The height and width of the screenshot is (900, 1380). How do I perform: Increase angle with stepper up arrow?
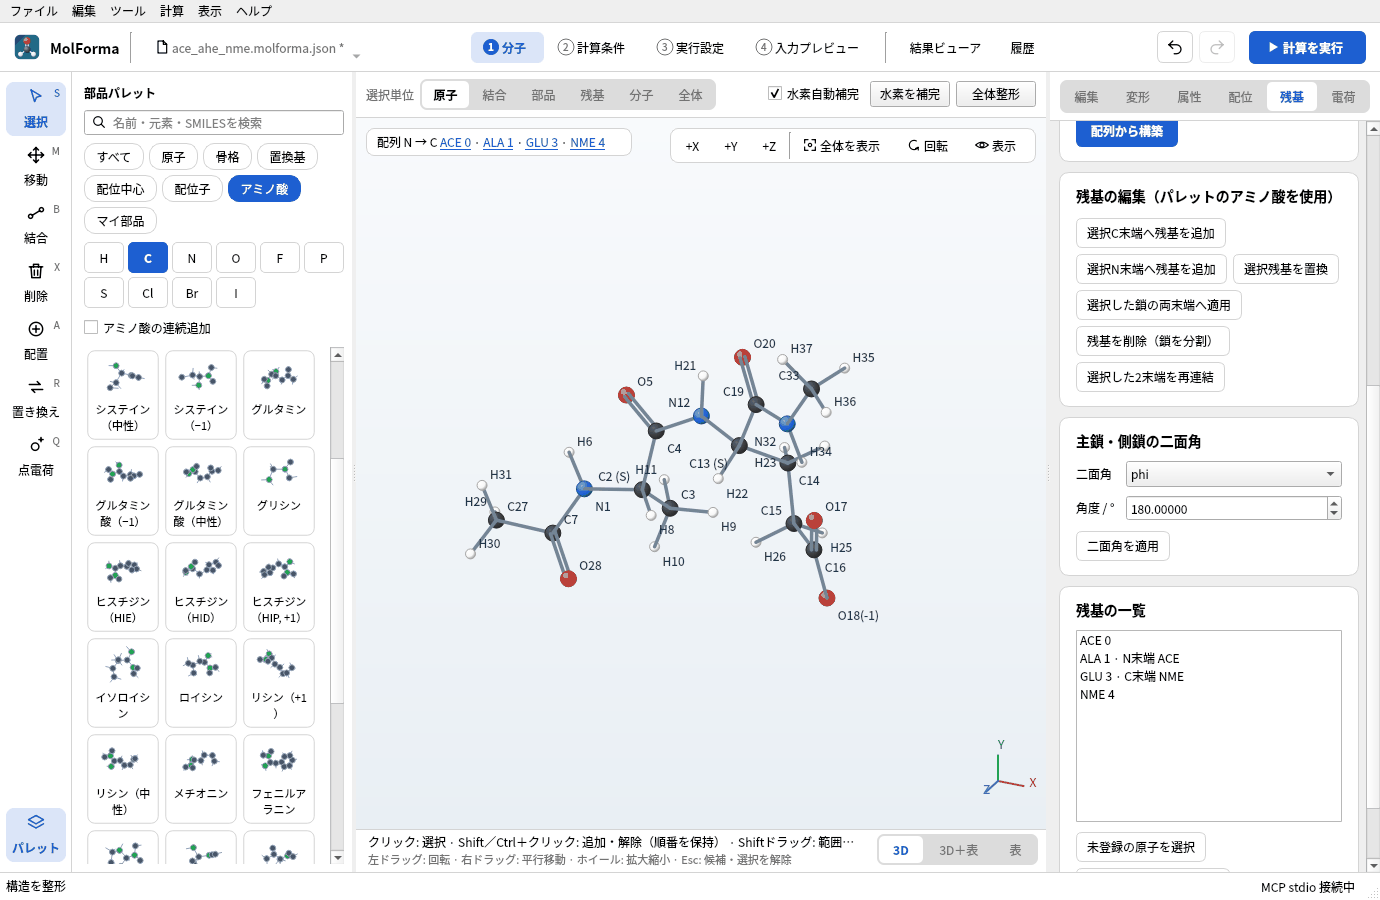pyautogui.click(x=1334, y=503)
